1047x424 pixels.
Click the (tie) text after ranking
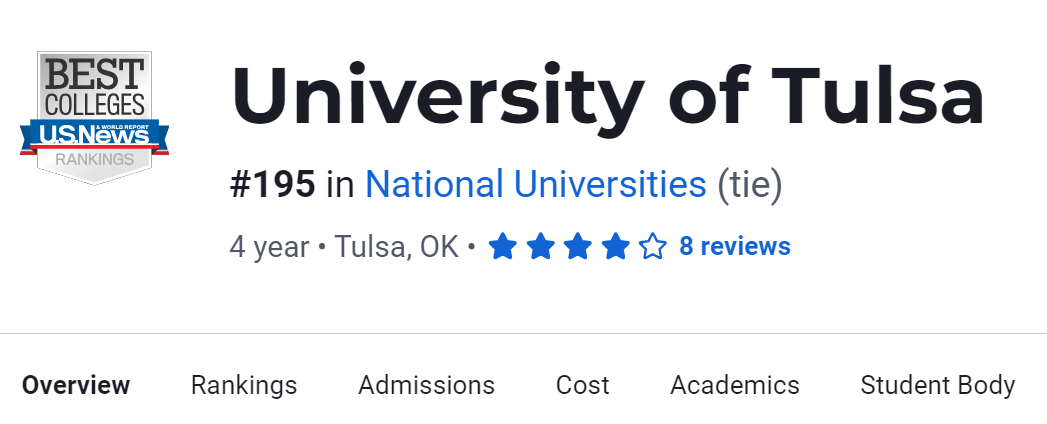point(750,185)
